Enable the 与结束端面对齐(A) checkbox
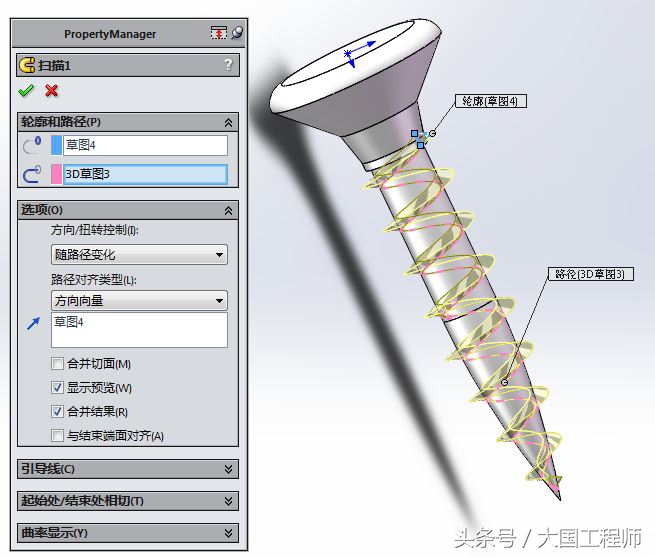 point(57,435)
